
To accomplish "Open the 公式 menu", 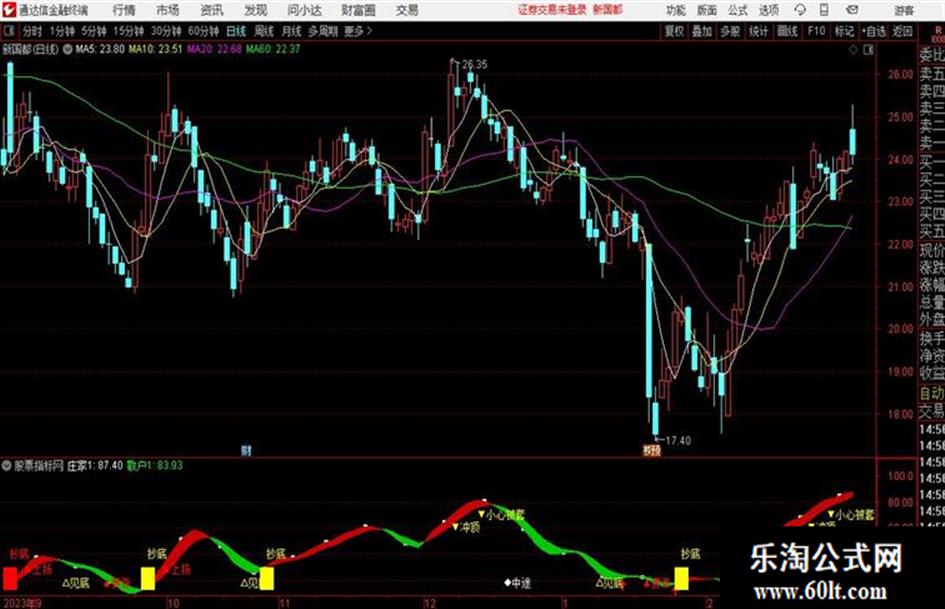I will coord(738,10).
